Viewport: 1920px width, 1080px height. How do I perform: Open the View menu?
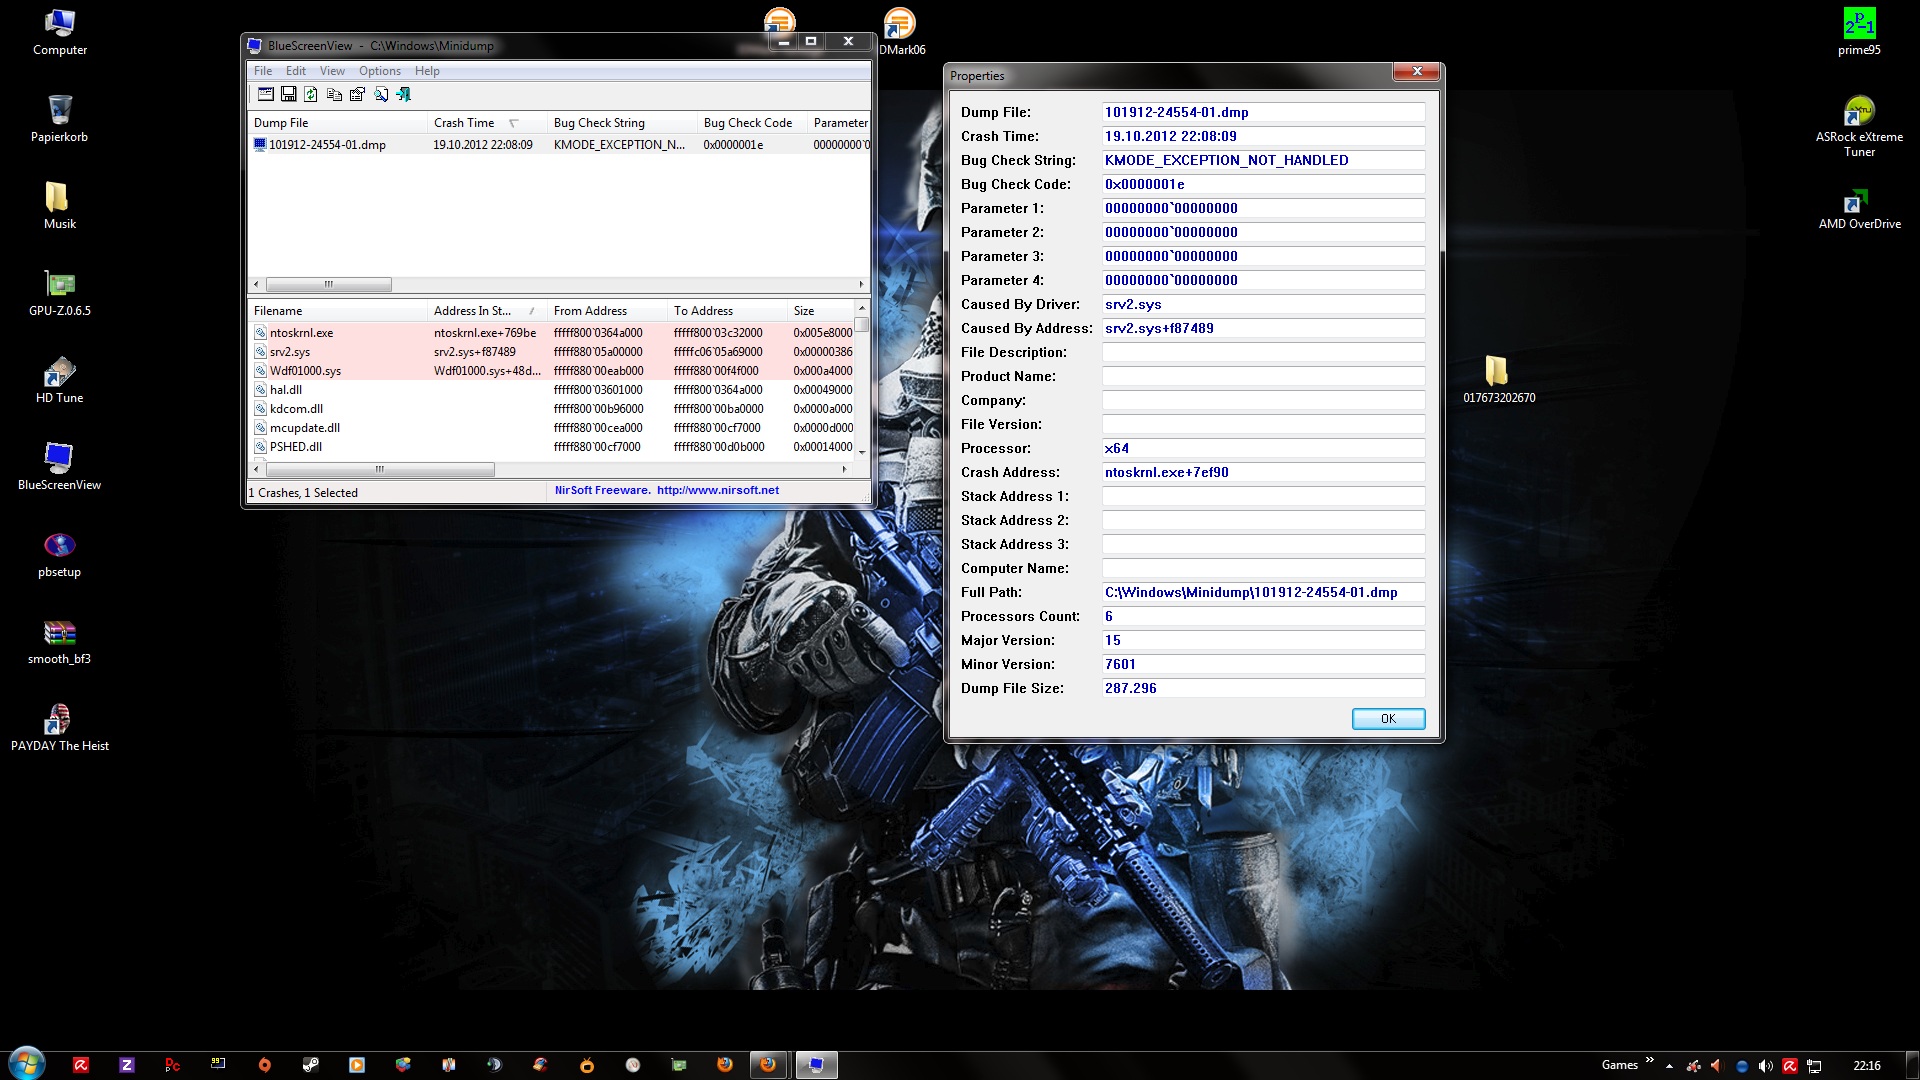(332, 71)
